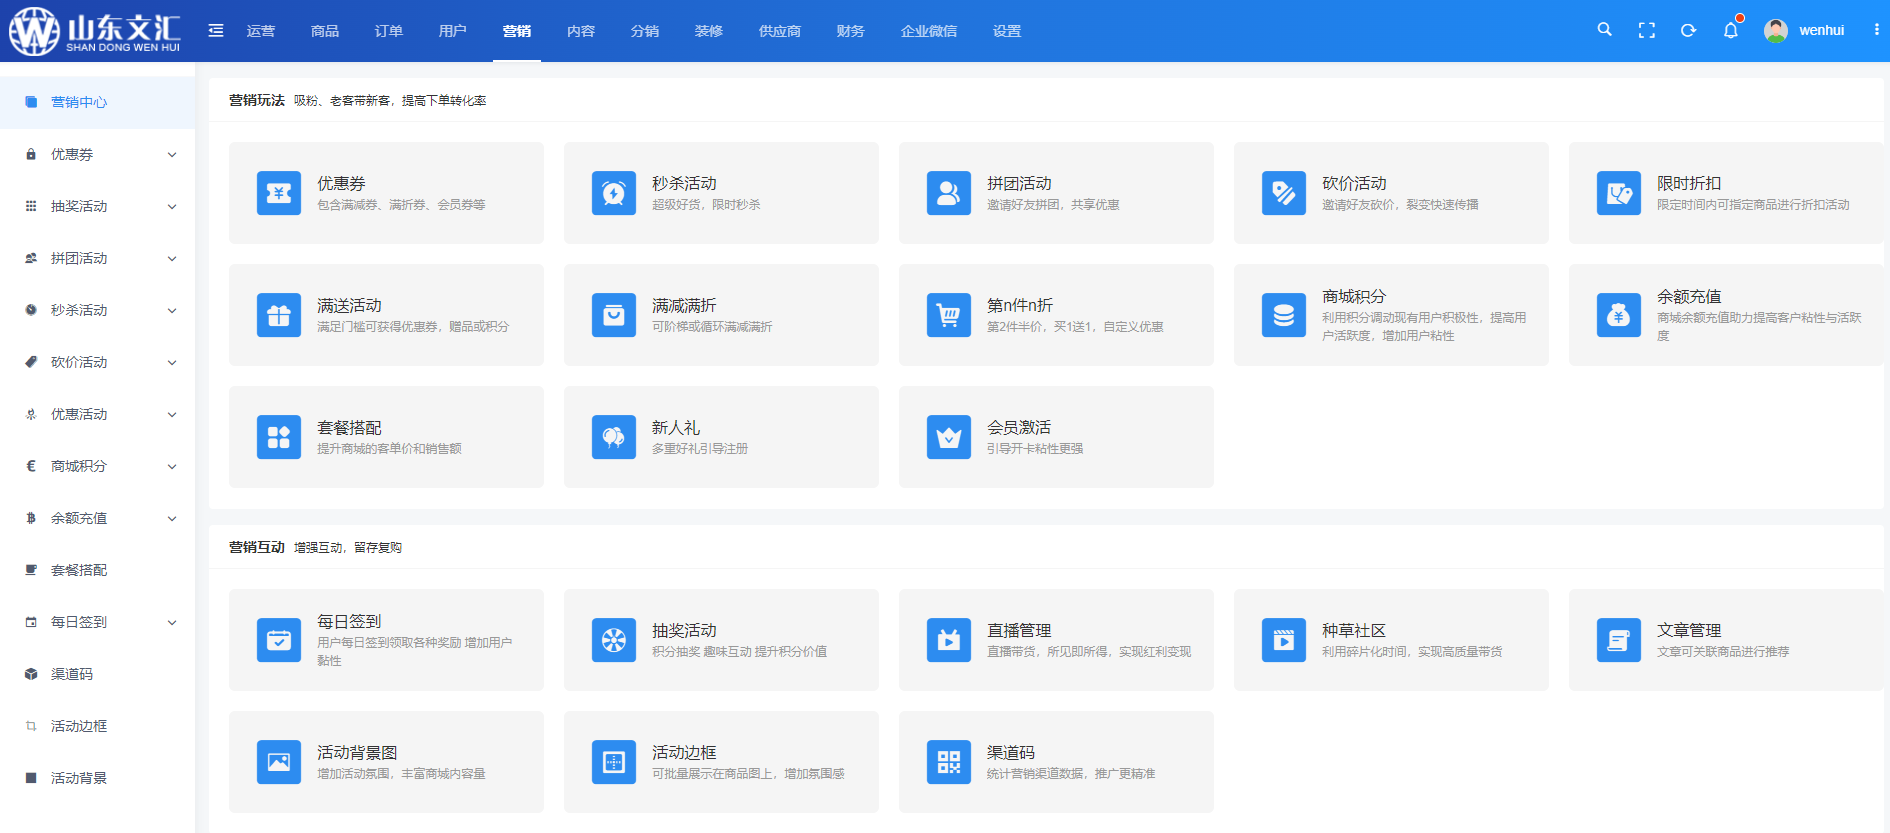Open 活动边框 in the sidebar

(97, 726)
